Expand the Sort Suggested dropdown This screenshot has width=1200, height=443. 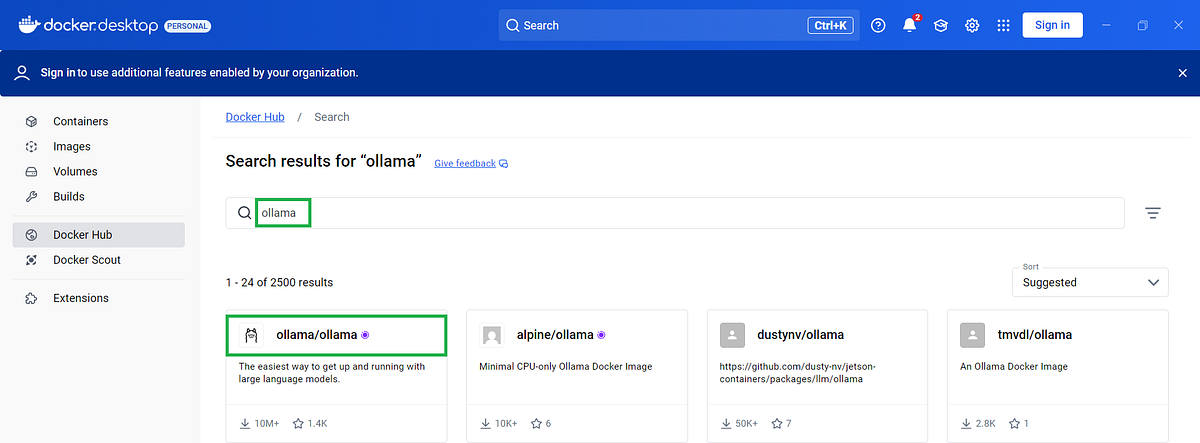tap(1090, 282)
